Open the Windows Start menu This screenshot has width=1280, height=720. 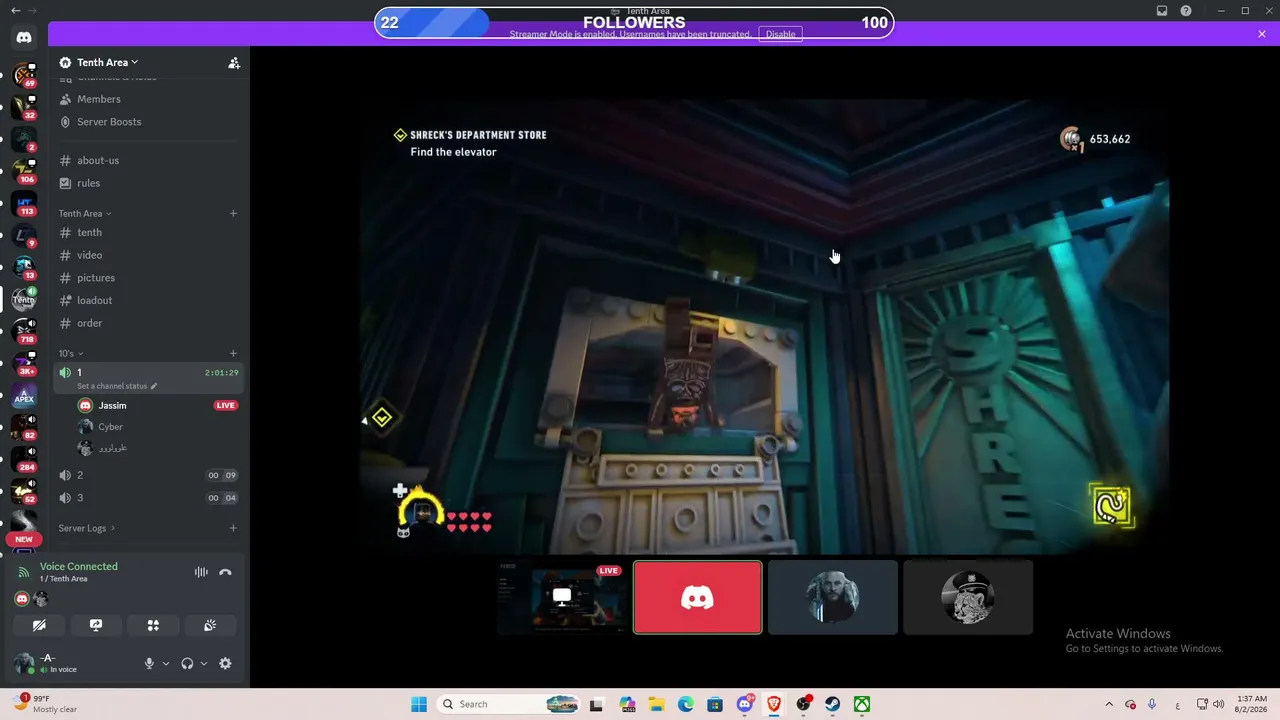click(x=419, y=704)
